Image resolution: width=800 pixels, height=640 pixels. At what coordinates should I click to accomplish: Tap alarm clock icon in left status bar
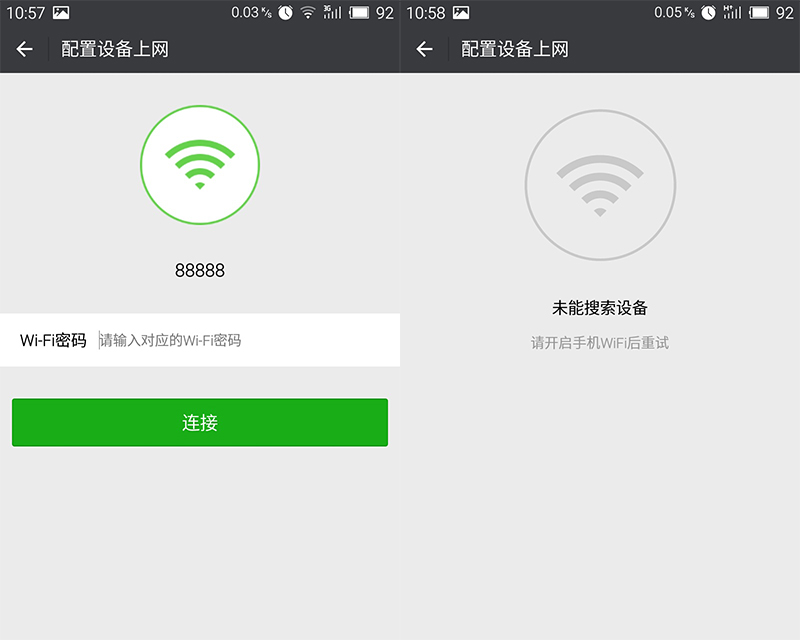point(286,13)
